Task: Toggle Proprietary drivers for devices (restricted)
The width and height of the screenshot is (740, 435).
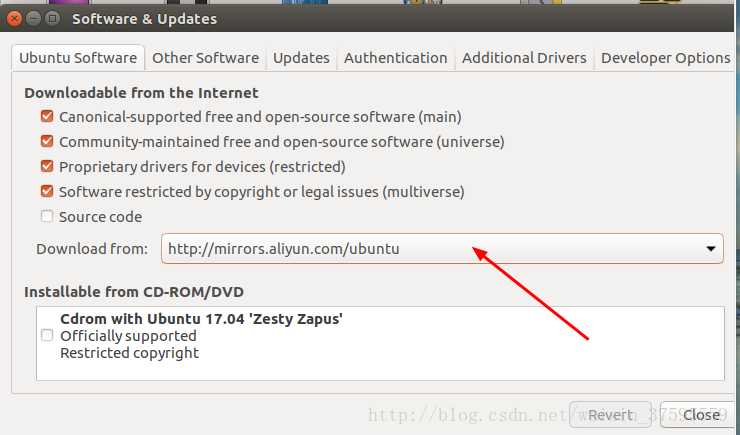Action: [47, 167]
